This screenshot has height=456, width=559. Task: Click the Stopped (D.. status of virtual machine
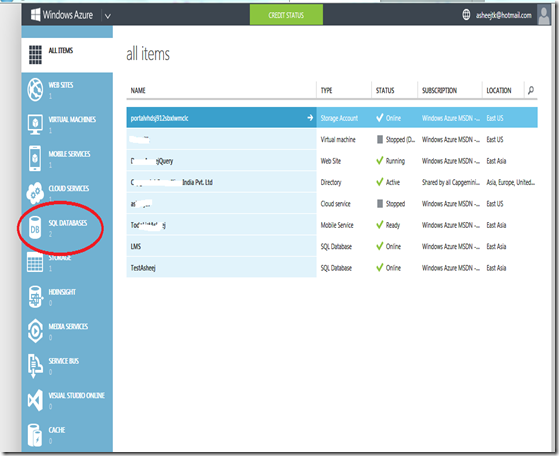click(396, 139)
